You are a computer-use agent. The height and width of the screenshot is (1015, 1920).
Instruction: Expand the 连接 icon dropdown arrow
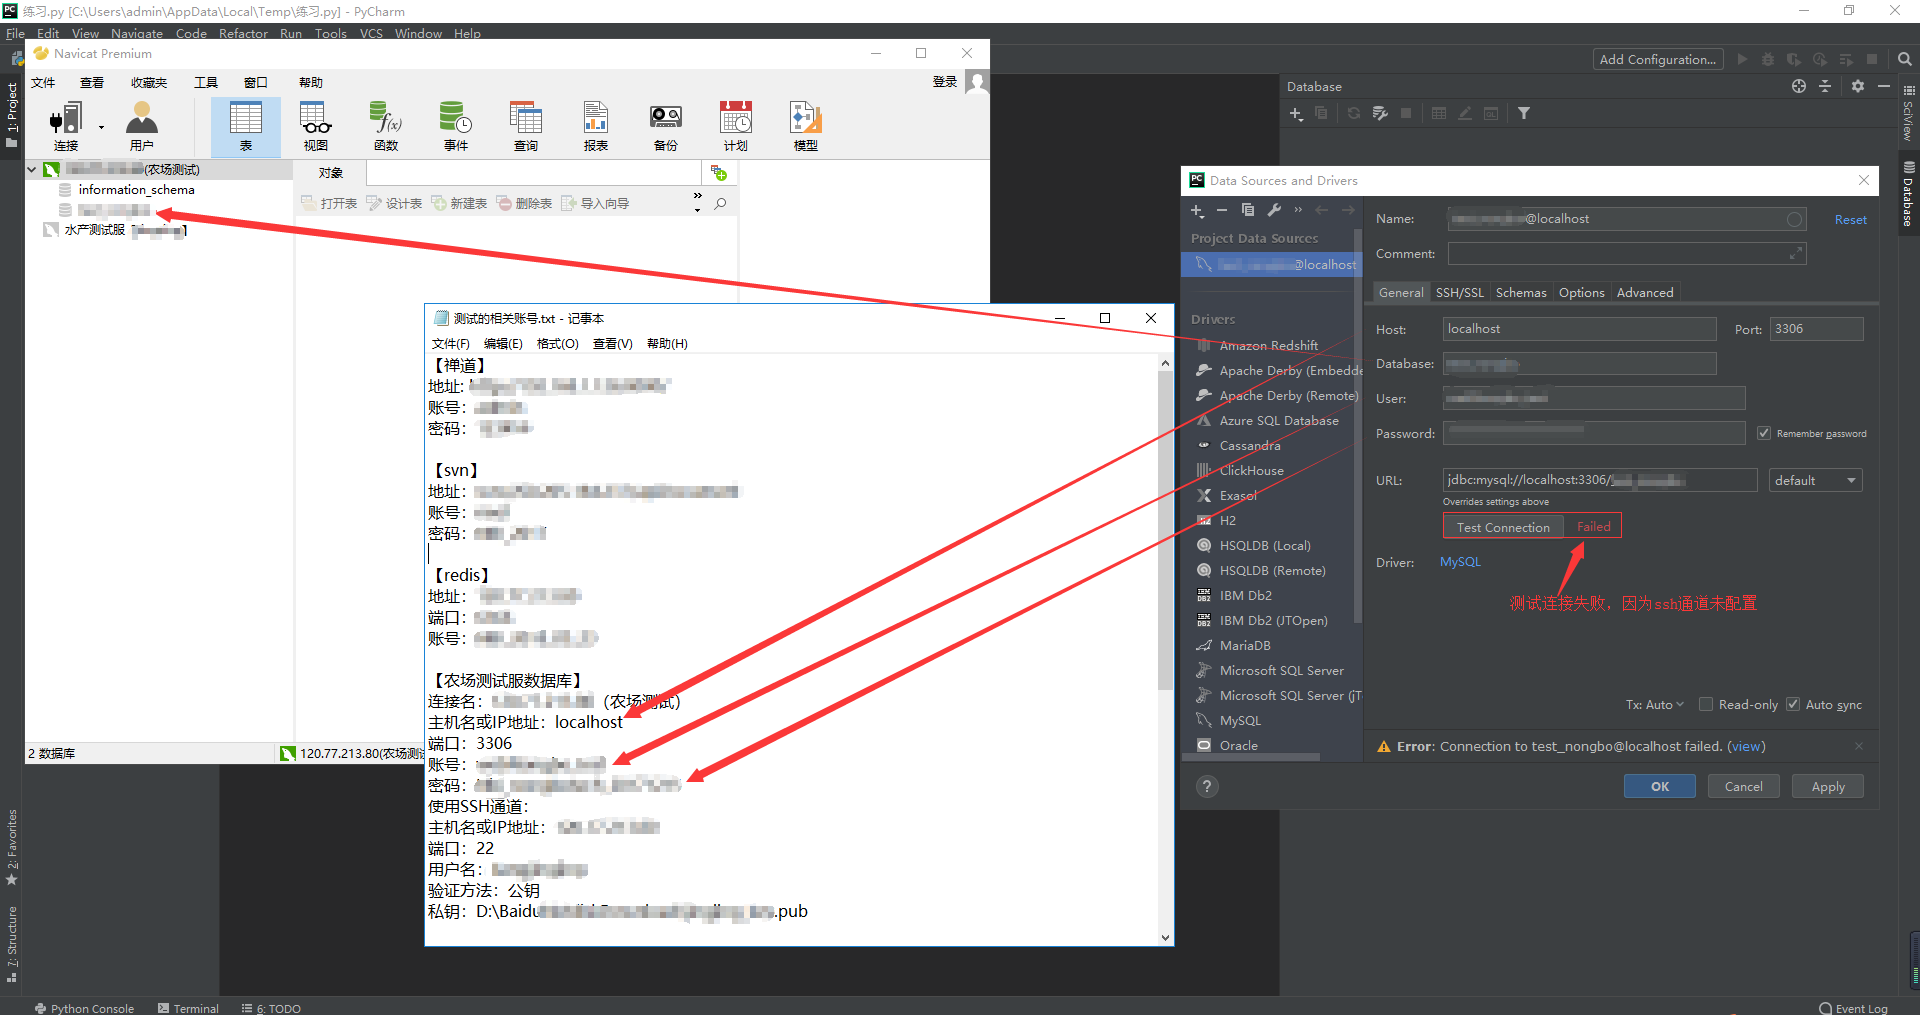coord(101,128)
